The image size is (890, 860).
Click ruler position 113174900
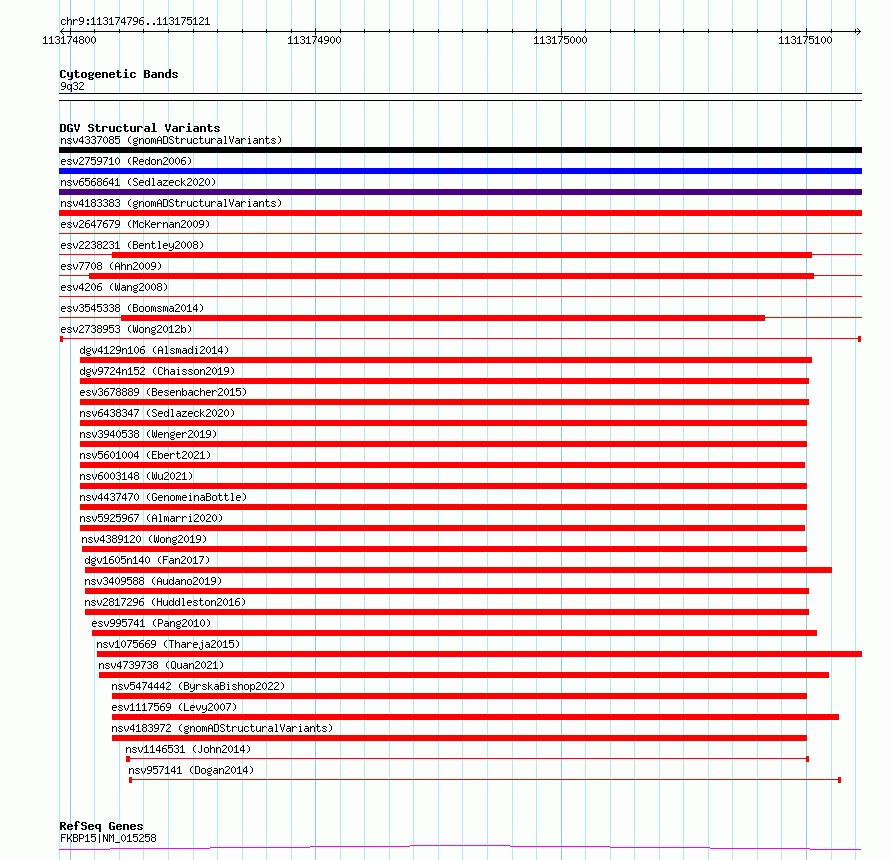point(314,40)
